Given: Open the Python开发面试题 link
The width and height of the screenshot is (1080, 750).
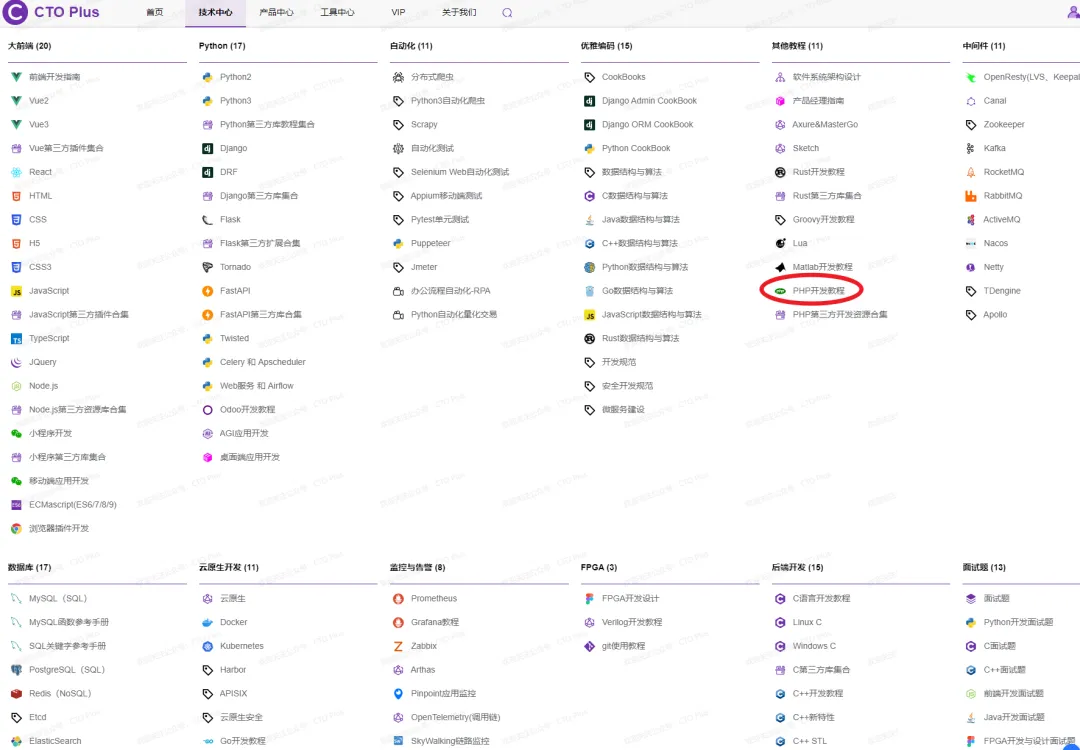Looking at the screenshot, I should tap(1018, 622).
